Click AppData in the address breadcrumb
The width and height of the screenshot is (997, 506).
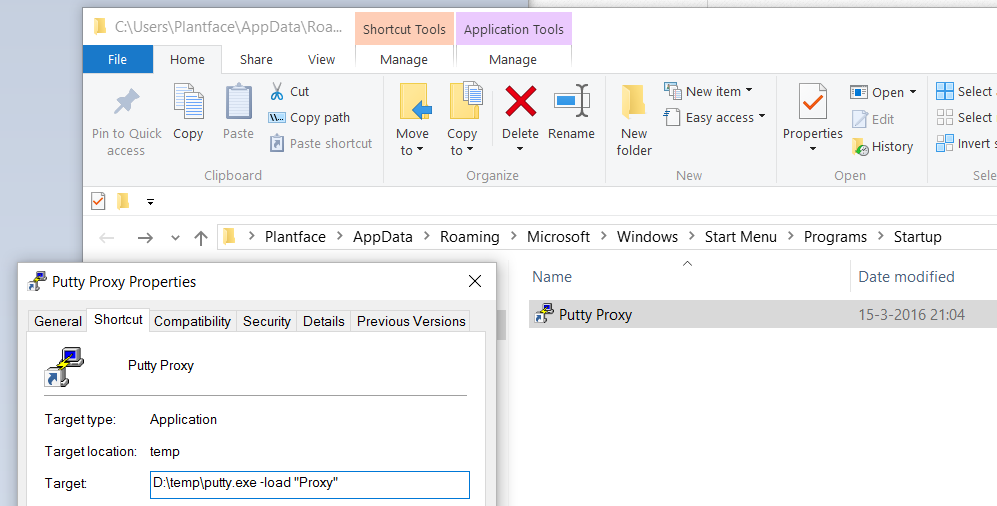click(x=383, y=237)
